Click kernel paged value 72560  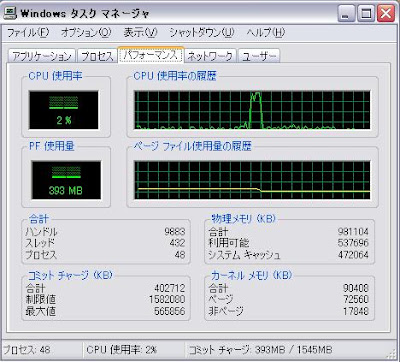pos(356,299)
